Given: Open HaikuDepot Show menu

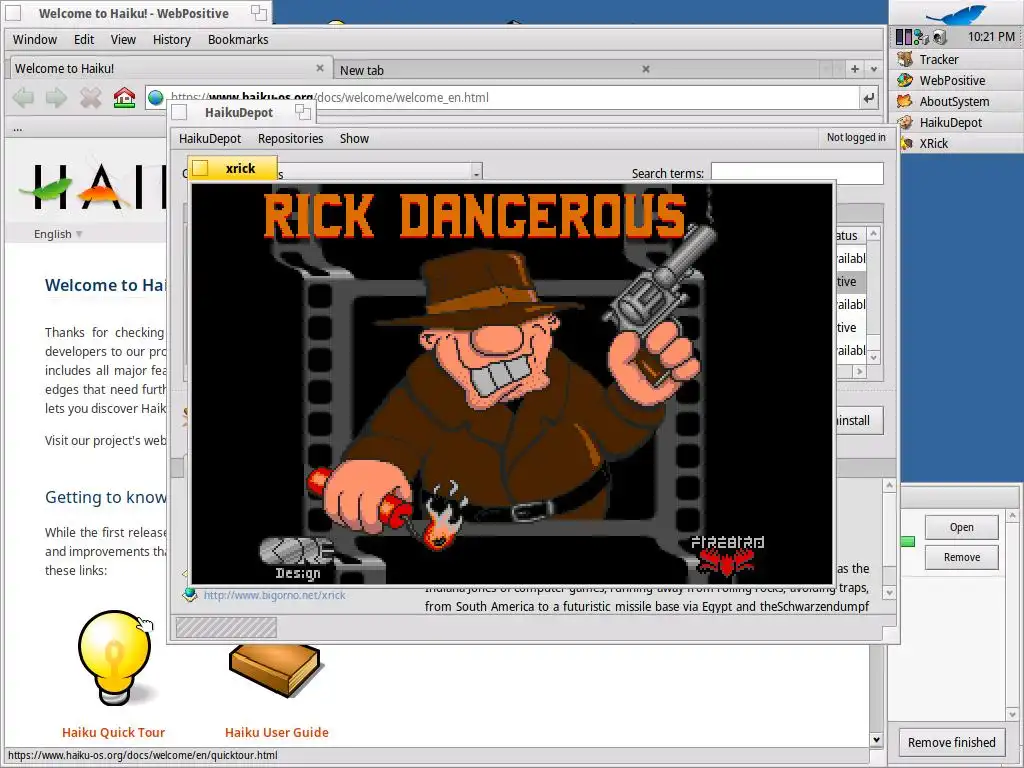Looking at the screenshot, I should coord(354,138).
